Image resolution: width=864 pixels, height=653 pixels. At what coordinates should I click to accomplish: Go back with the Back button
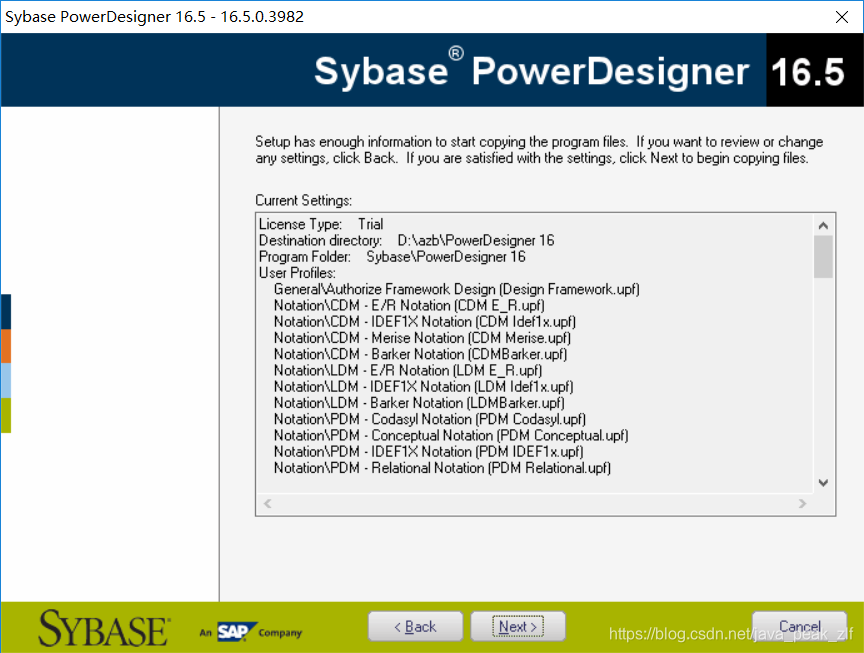[415, 627]
